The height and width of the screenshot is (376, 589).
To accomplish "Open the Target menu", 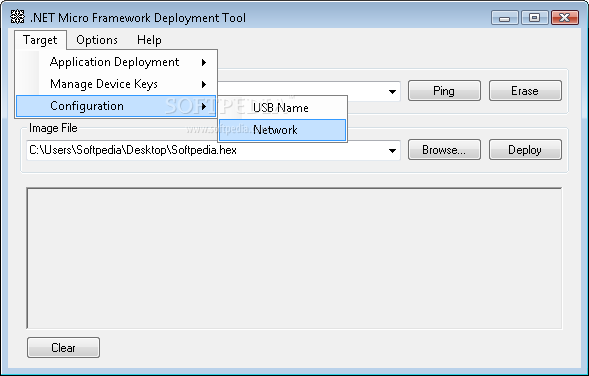I will [40, 40].
